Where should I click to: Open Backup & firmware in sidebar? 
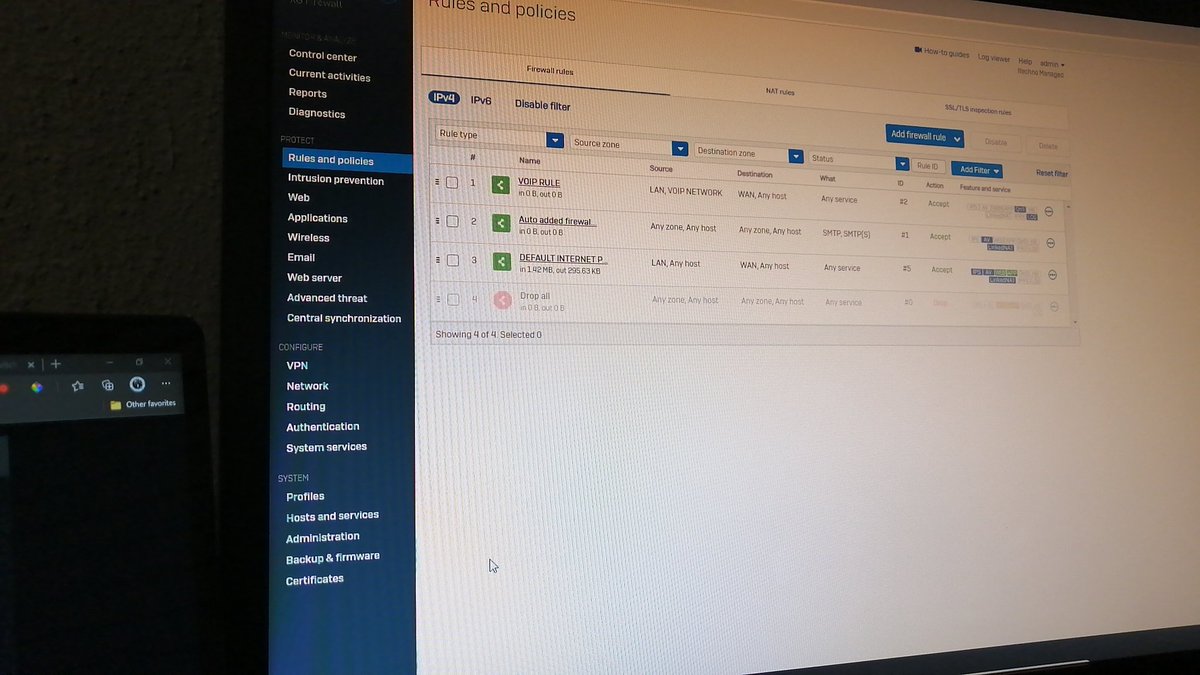333,558
